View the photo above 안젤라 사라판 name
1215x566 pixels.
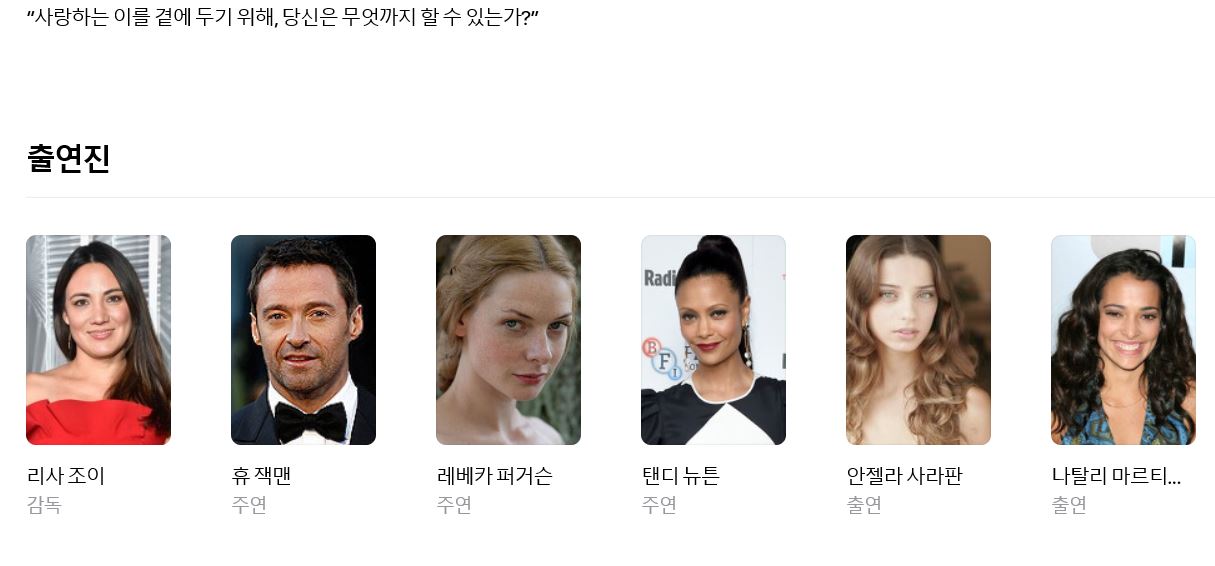[x=918, y=340]
